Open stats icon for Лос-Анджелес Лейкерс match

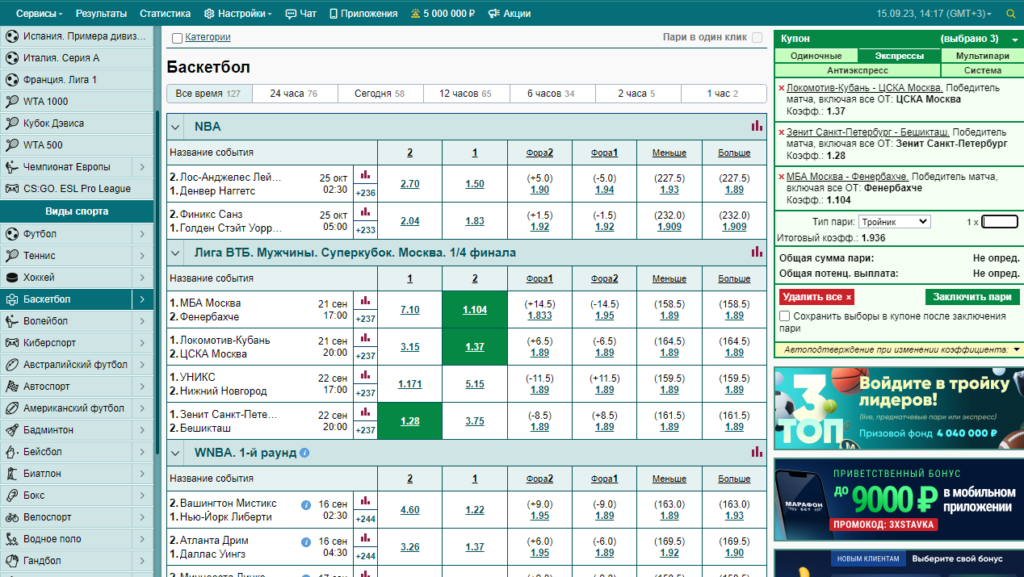[365, 175]
